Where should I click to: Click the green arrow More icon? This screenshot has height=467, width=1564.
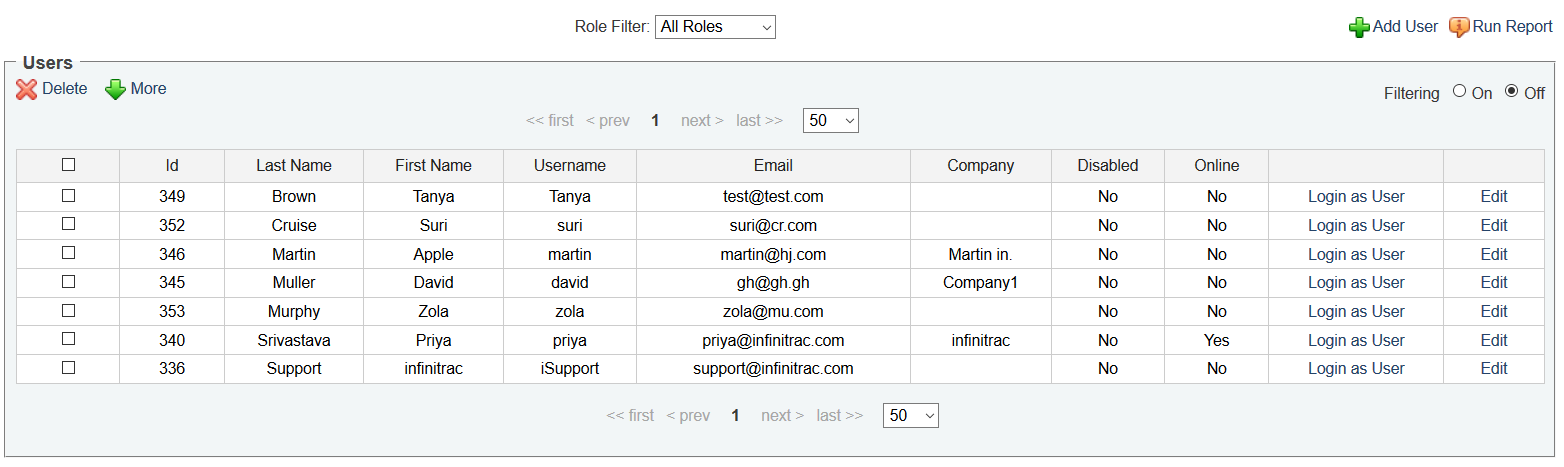[116, 89]
